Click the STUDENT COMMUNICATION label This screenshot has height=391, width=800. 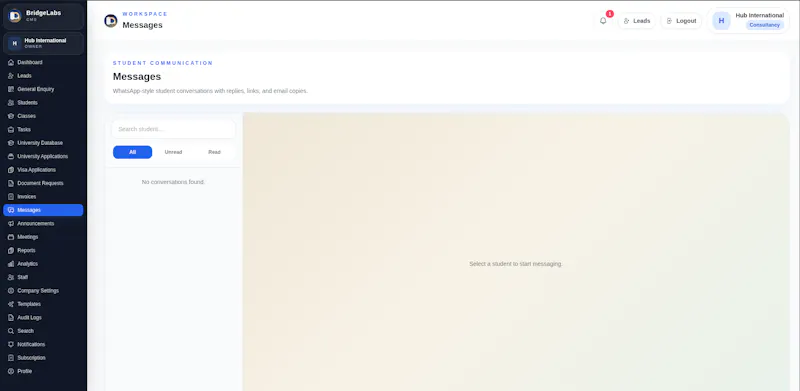click(163, 63)
